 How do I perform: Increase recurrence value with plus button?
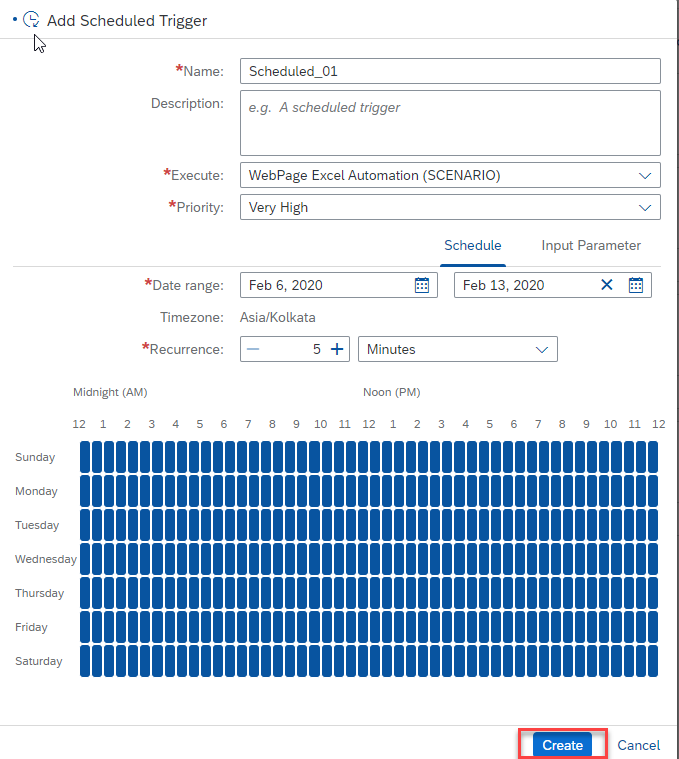click(x=337, y=349)
